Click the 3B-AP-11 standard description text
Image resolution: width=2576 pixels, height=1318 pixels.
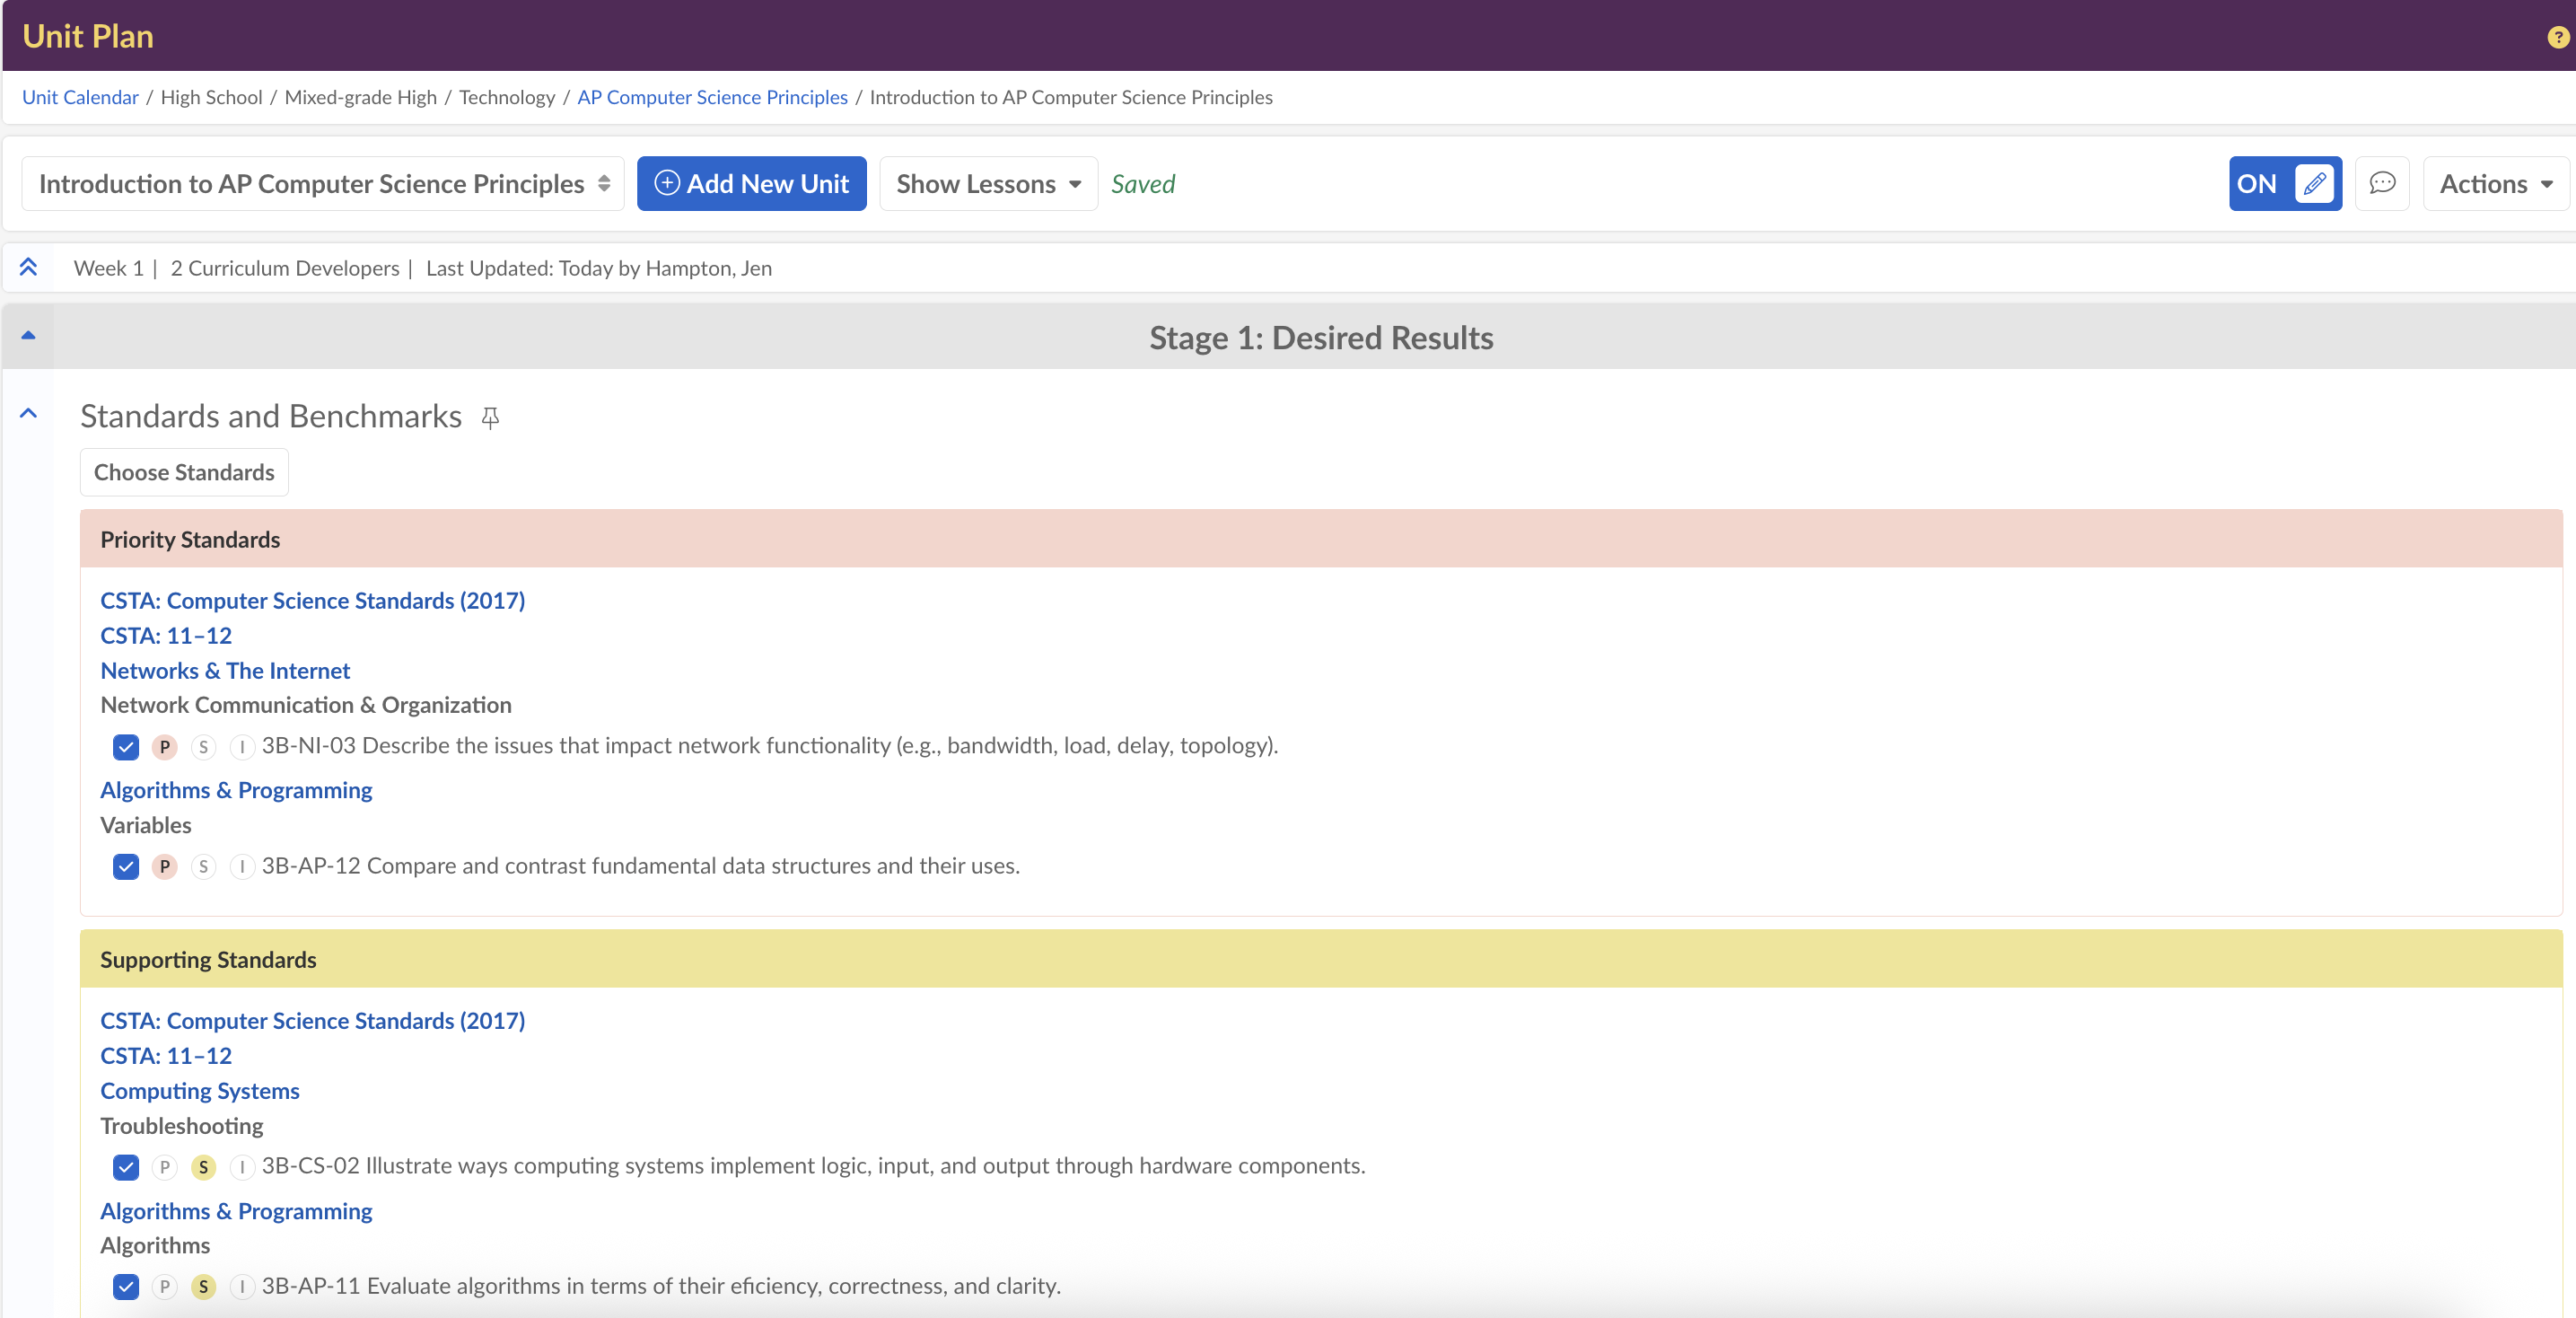(661, 1286)
